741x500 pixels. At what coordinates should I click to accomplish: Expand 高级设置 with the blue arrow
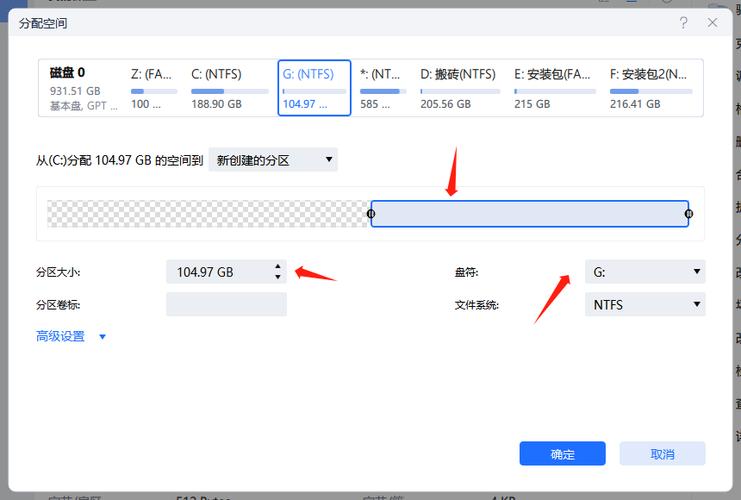pos(103,337)
